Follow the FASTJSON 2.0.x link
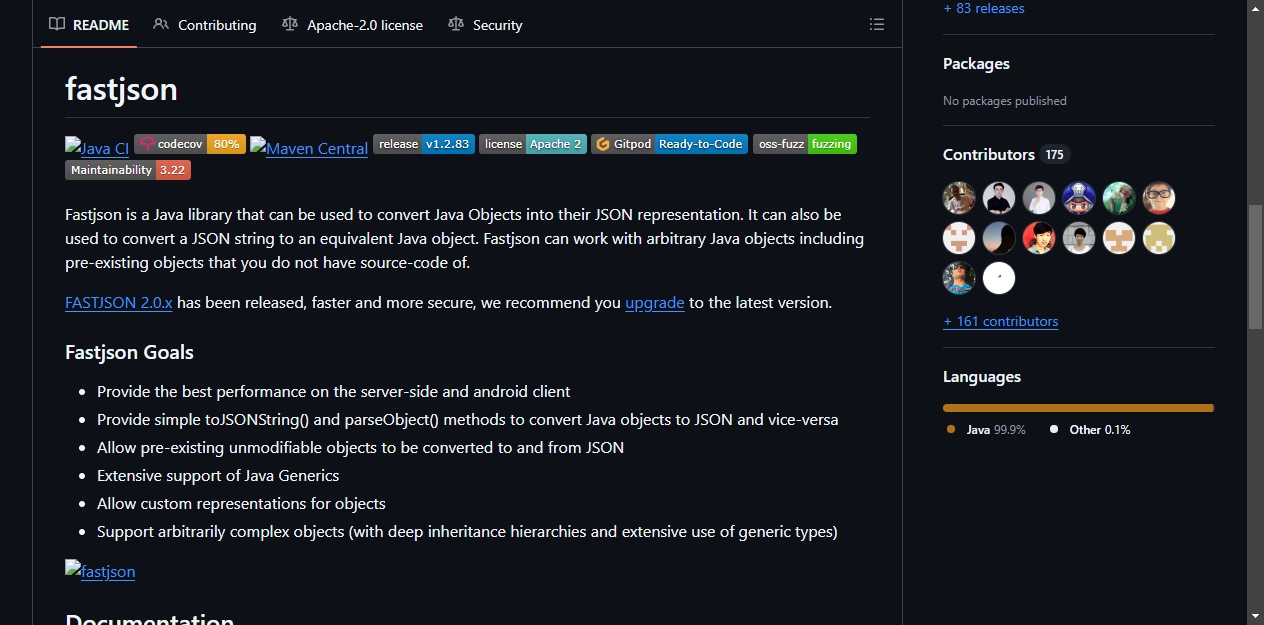The image size is (1264, 625). click(x=119, y=302)
